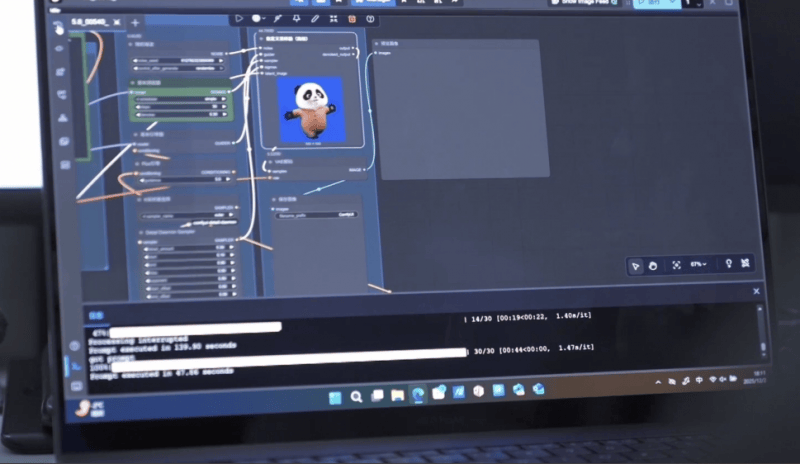Add a new workflow tab with plus button
Viewport: 800px width, 464px height.
(135, 22)
